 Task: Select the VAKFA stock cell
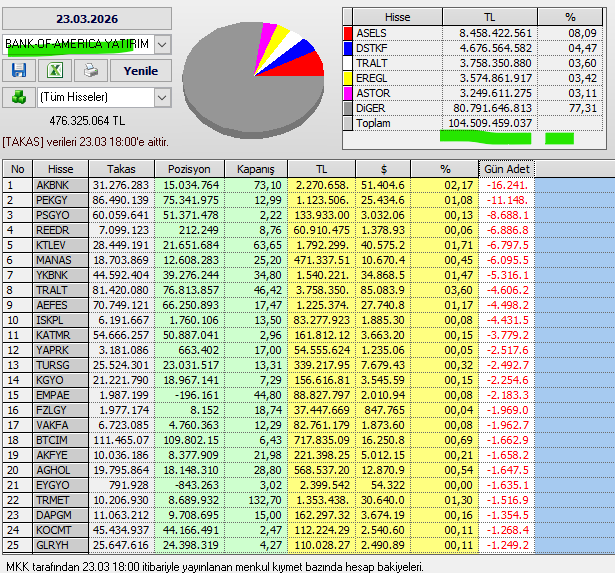tap(61, 425)
